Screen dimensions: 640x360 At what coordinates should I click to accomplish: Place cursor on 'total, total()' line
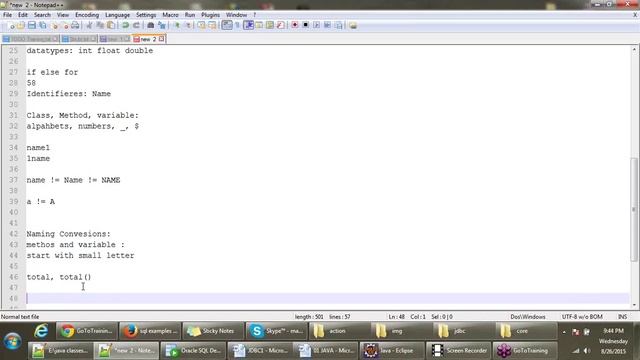(59, 277)
